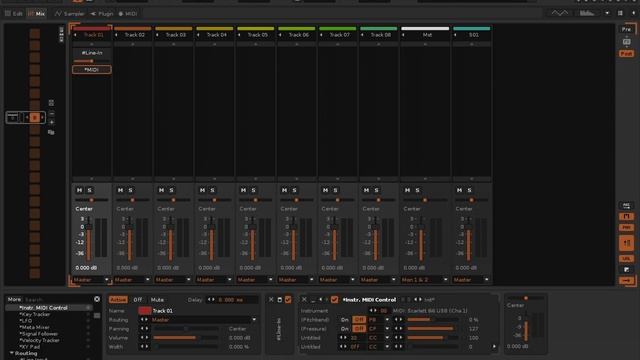Select *XY Pad in device list
The height and width of the screenshot is (360, 640).
coord(29,347)
